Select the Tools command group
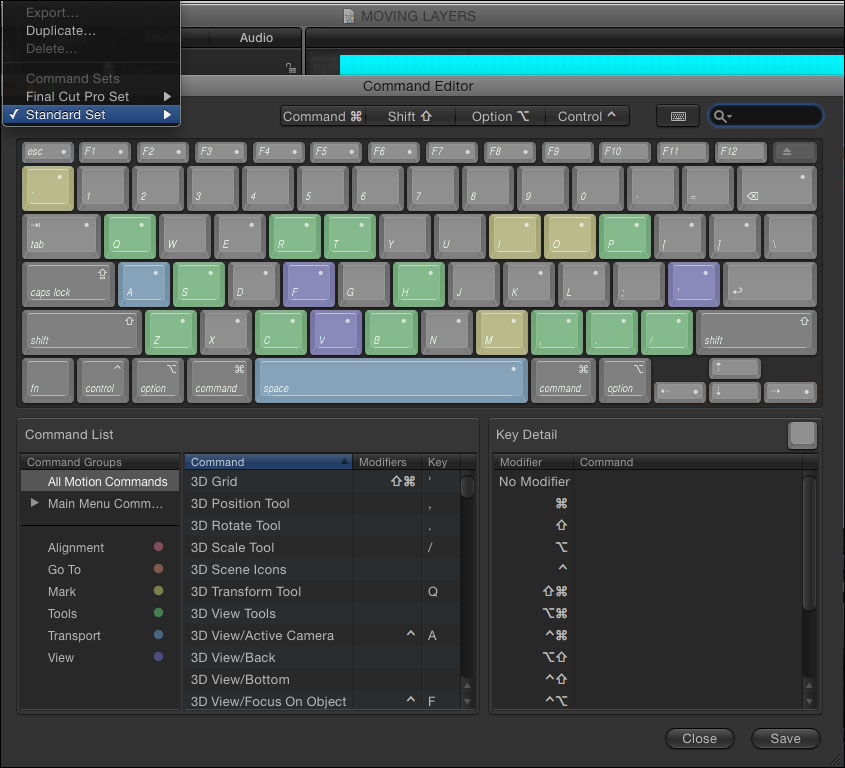845x768 pixels. tap(62, 614)
